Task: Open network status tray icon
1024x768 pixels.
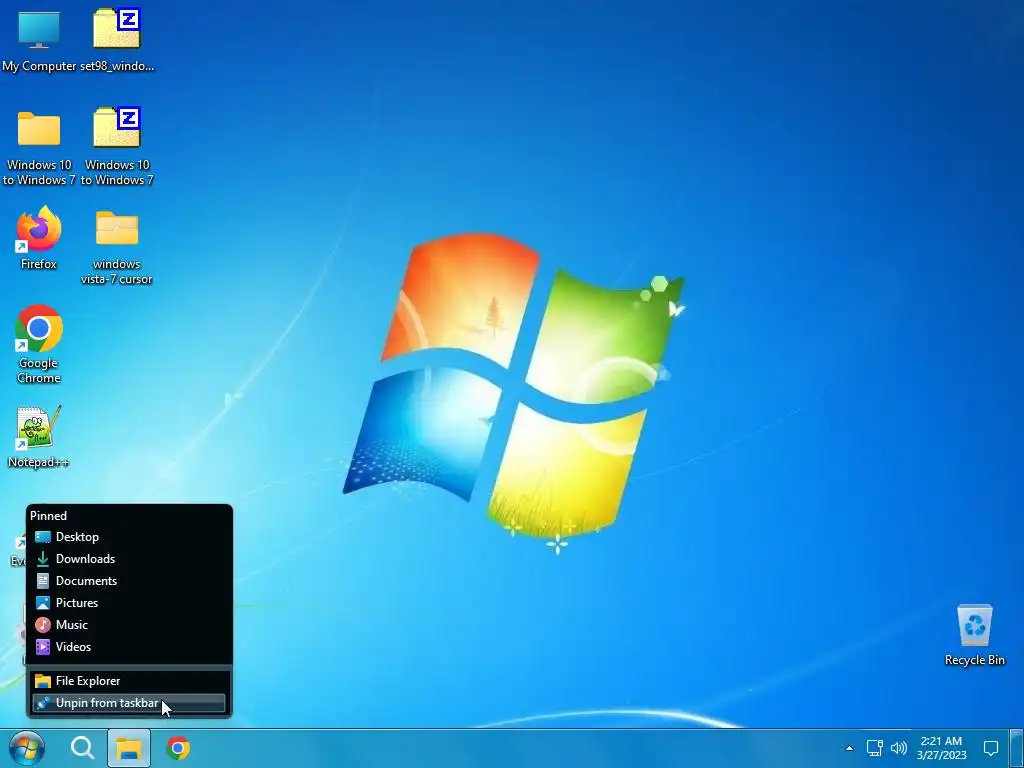Action: coord(874,748)
